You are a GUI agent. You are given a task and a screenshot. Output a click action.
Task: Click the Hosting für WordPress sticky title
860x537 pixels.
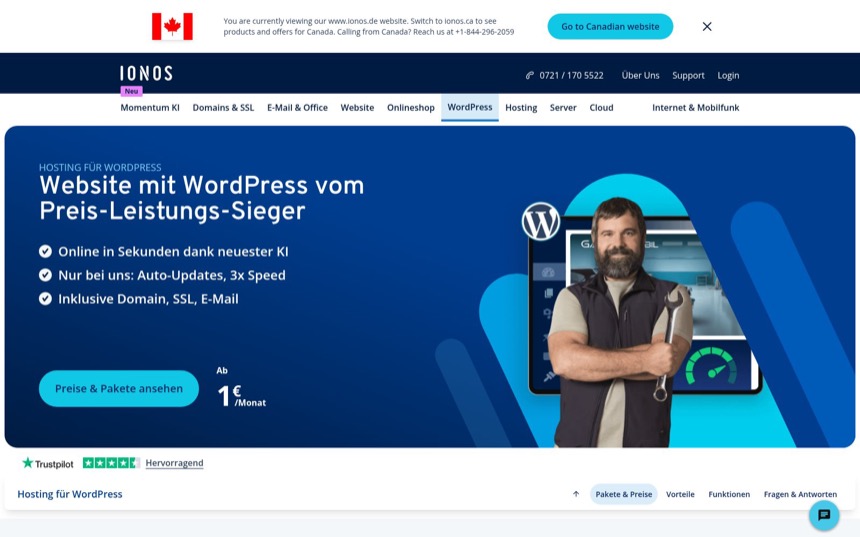70,494
